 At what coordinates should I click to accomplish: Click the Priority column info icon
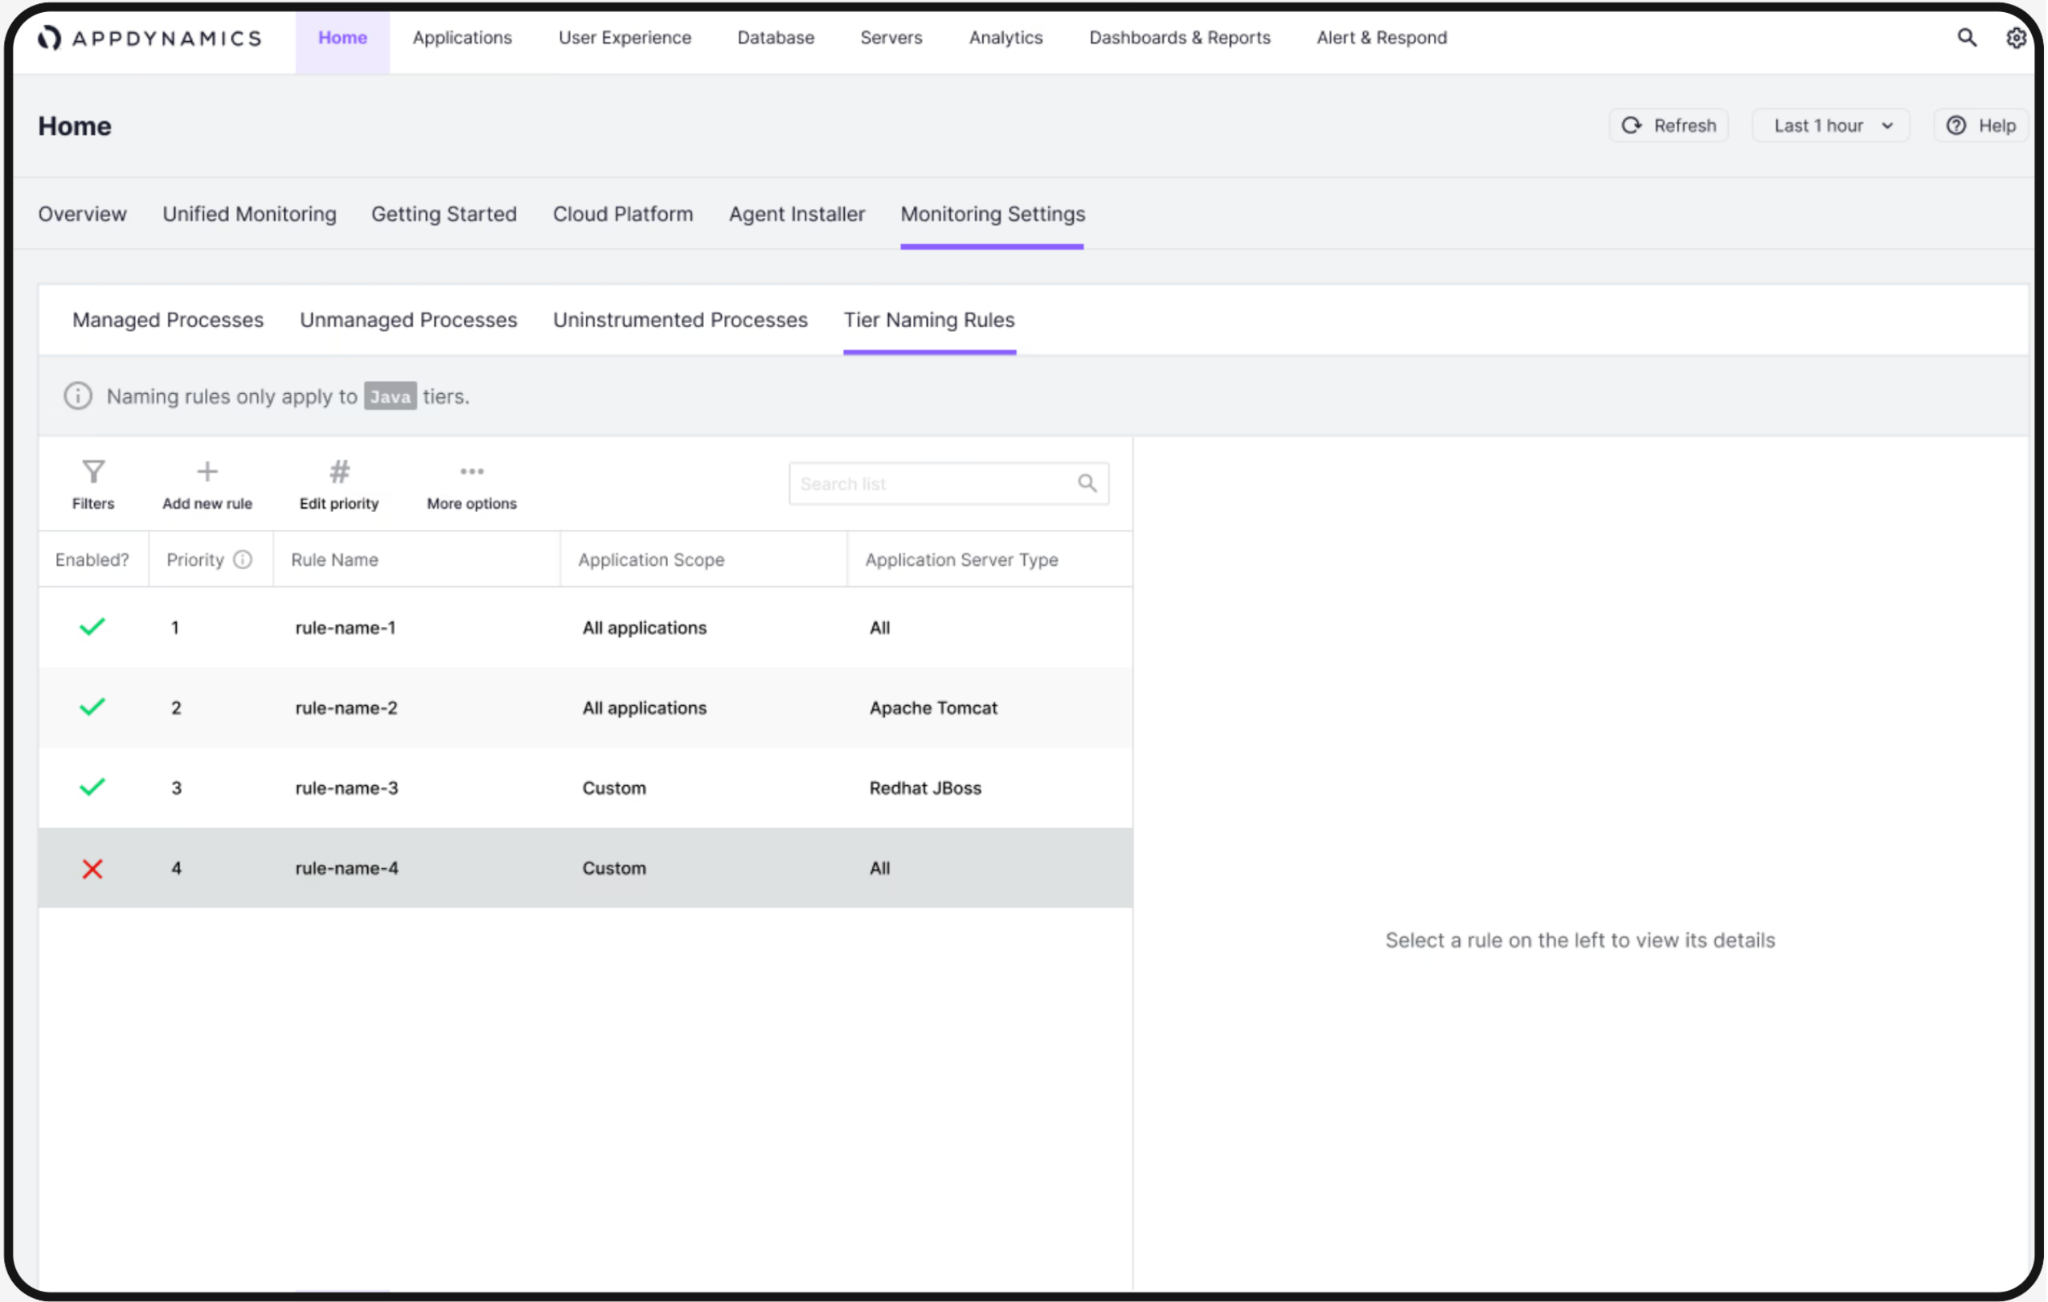pyautogui.click(x=242, y=560)
